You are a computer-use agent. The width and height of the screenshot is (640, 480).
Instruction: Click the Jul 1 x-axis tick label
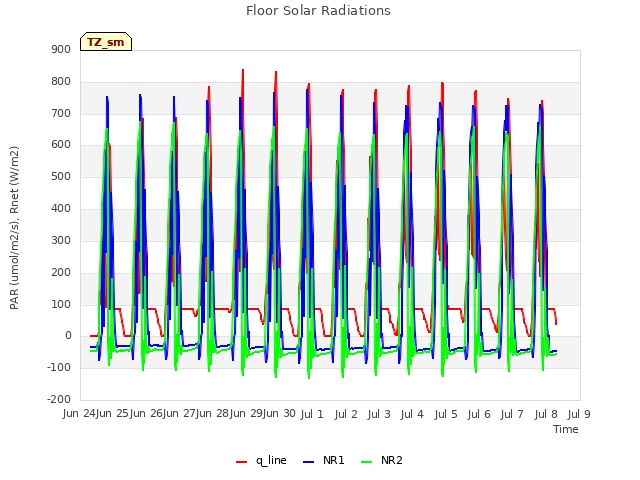pos(312,414)
